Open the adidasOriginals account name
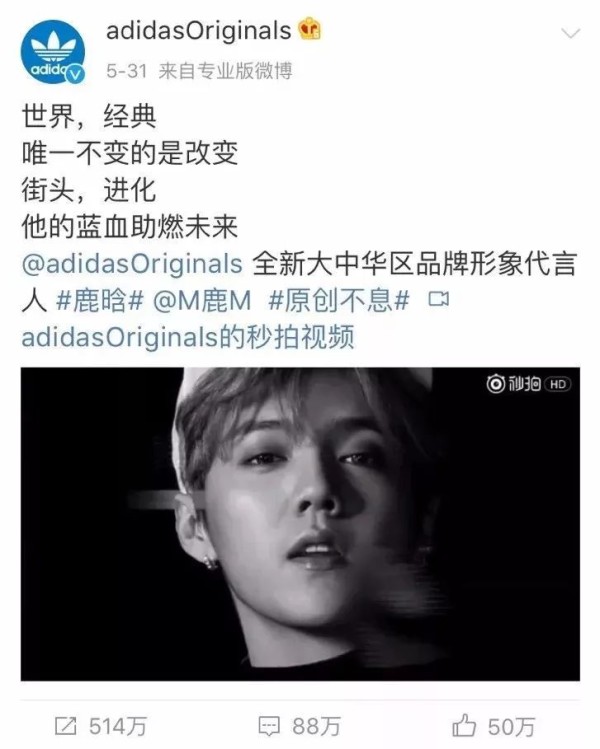This screenshot has width=600, height=749. coord(198,31)
